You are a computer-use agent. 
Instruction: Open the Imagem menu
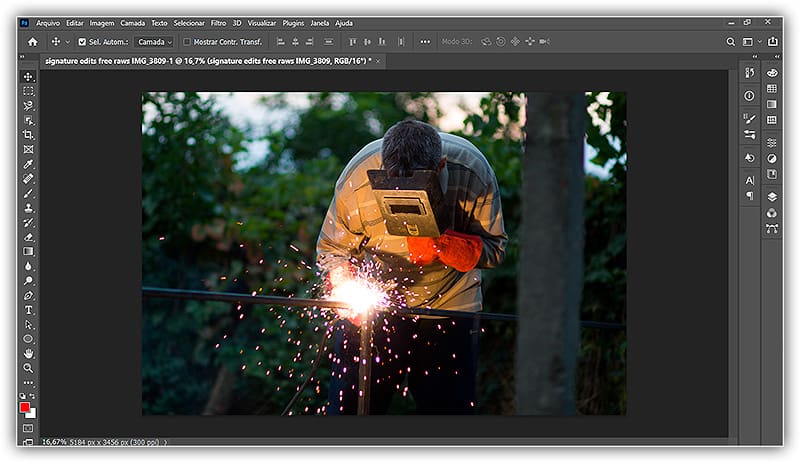point(102,23)
